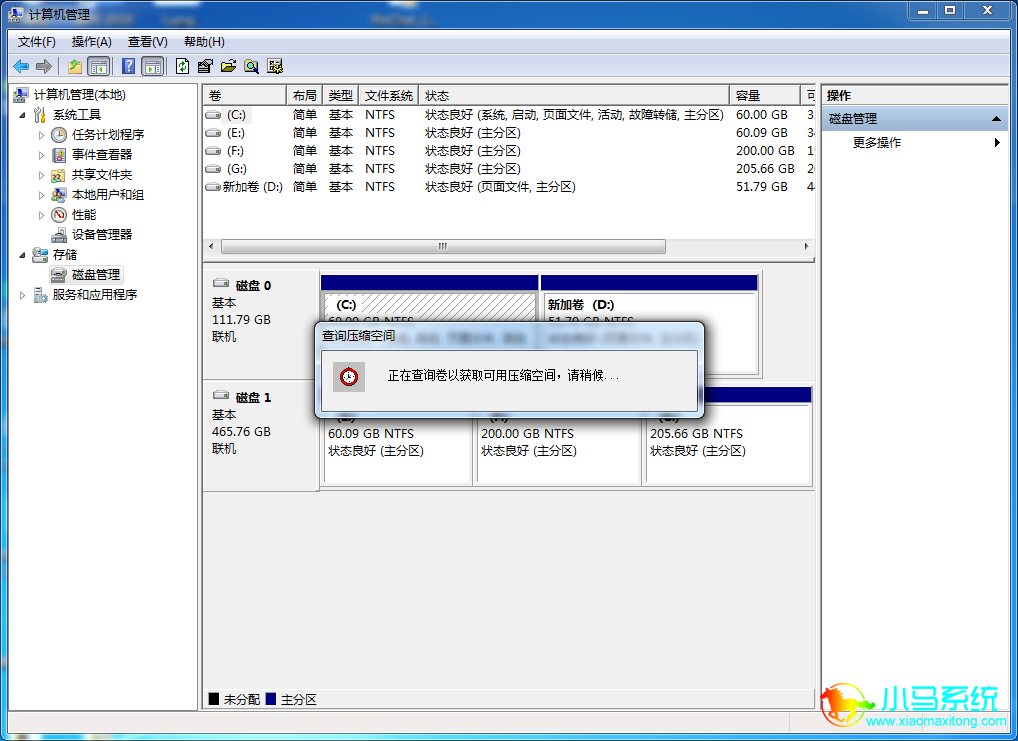The width and height of the screenshot is (1018, 741).
Task: Click the last toolbar icon with red X
Action: (x=275, y=66)
